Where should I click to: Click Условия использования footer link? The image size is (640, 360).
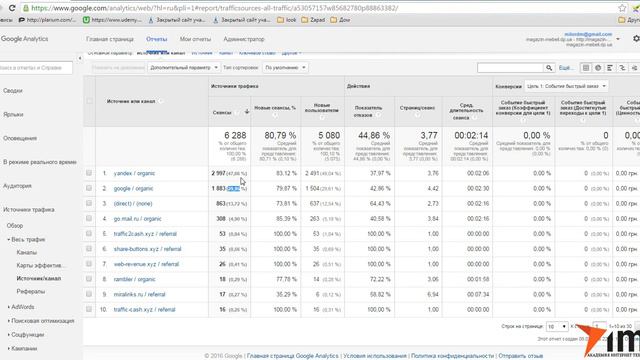pos(375,356)
